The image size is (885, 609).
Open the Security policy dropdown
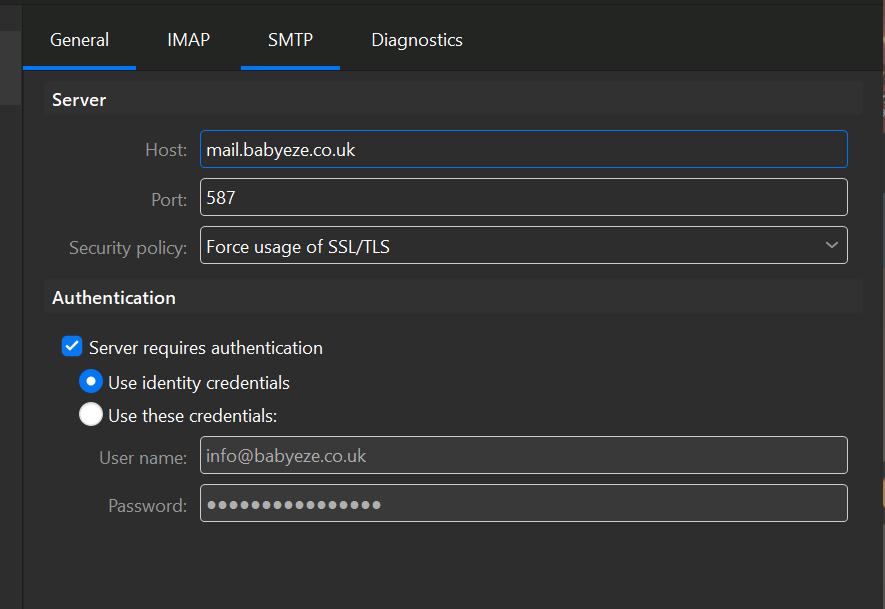coord(523,246)
